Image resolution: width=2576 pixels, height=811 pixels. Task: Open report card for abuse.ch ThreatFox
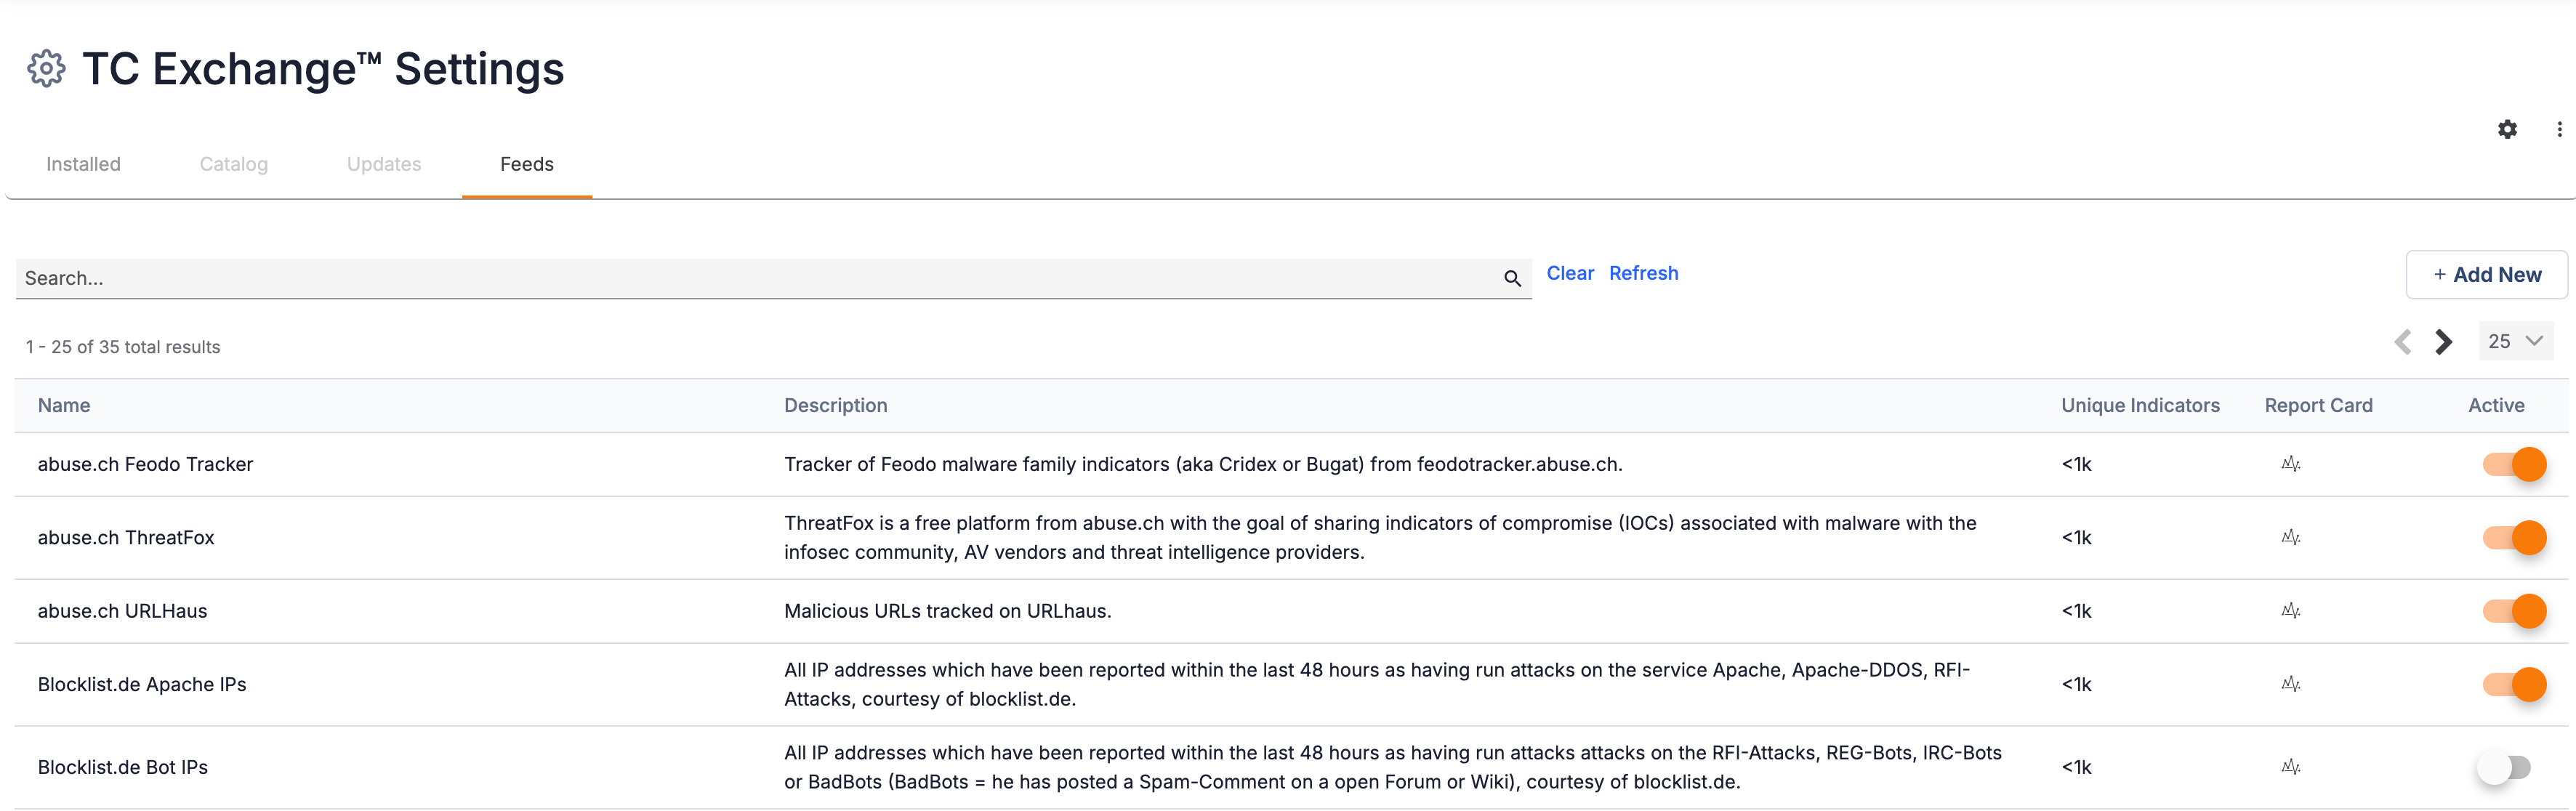(2290, 537)
